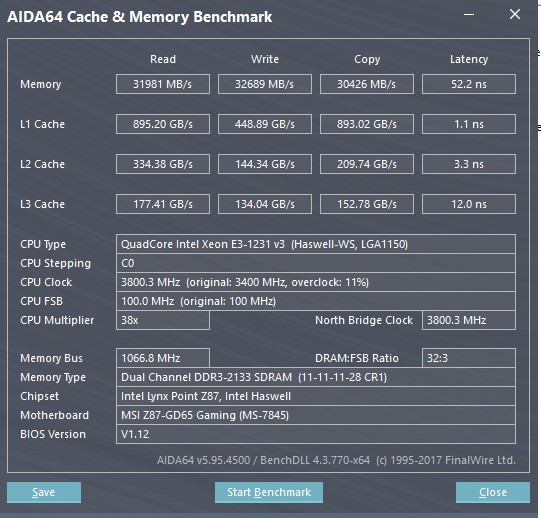
Task: Click the Write column header
Action: (x=265, y=59)
